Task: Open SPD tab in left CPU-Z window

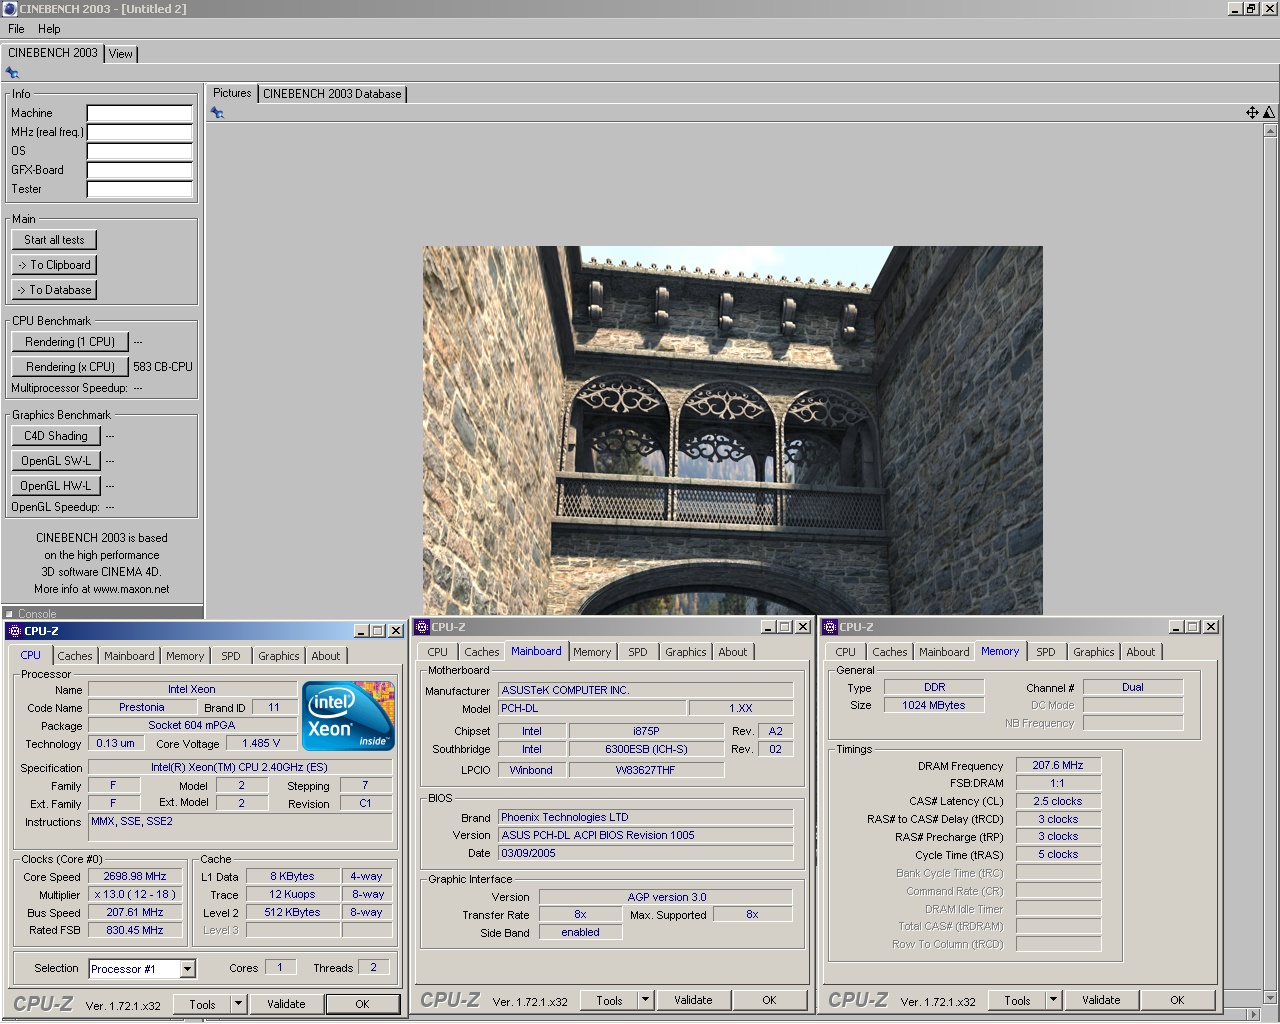Action: [x=231, y=656]
